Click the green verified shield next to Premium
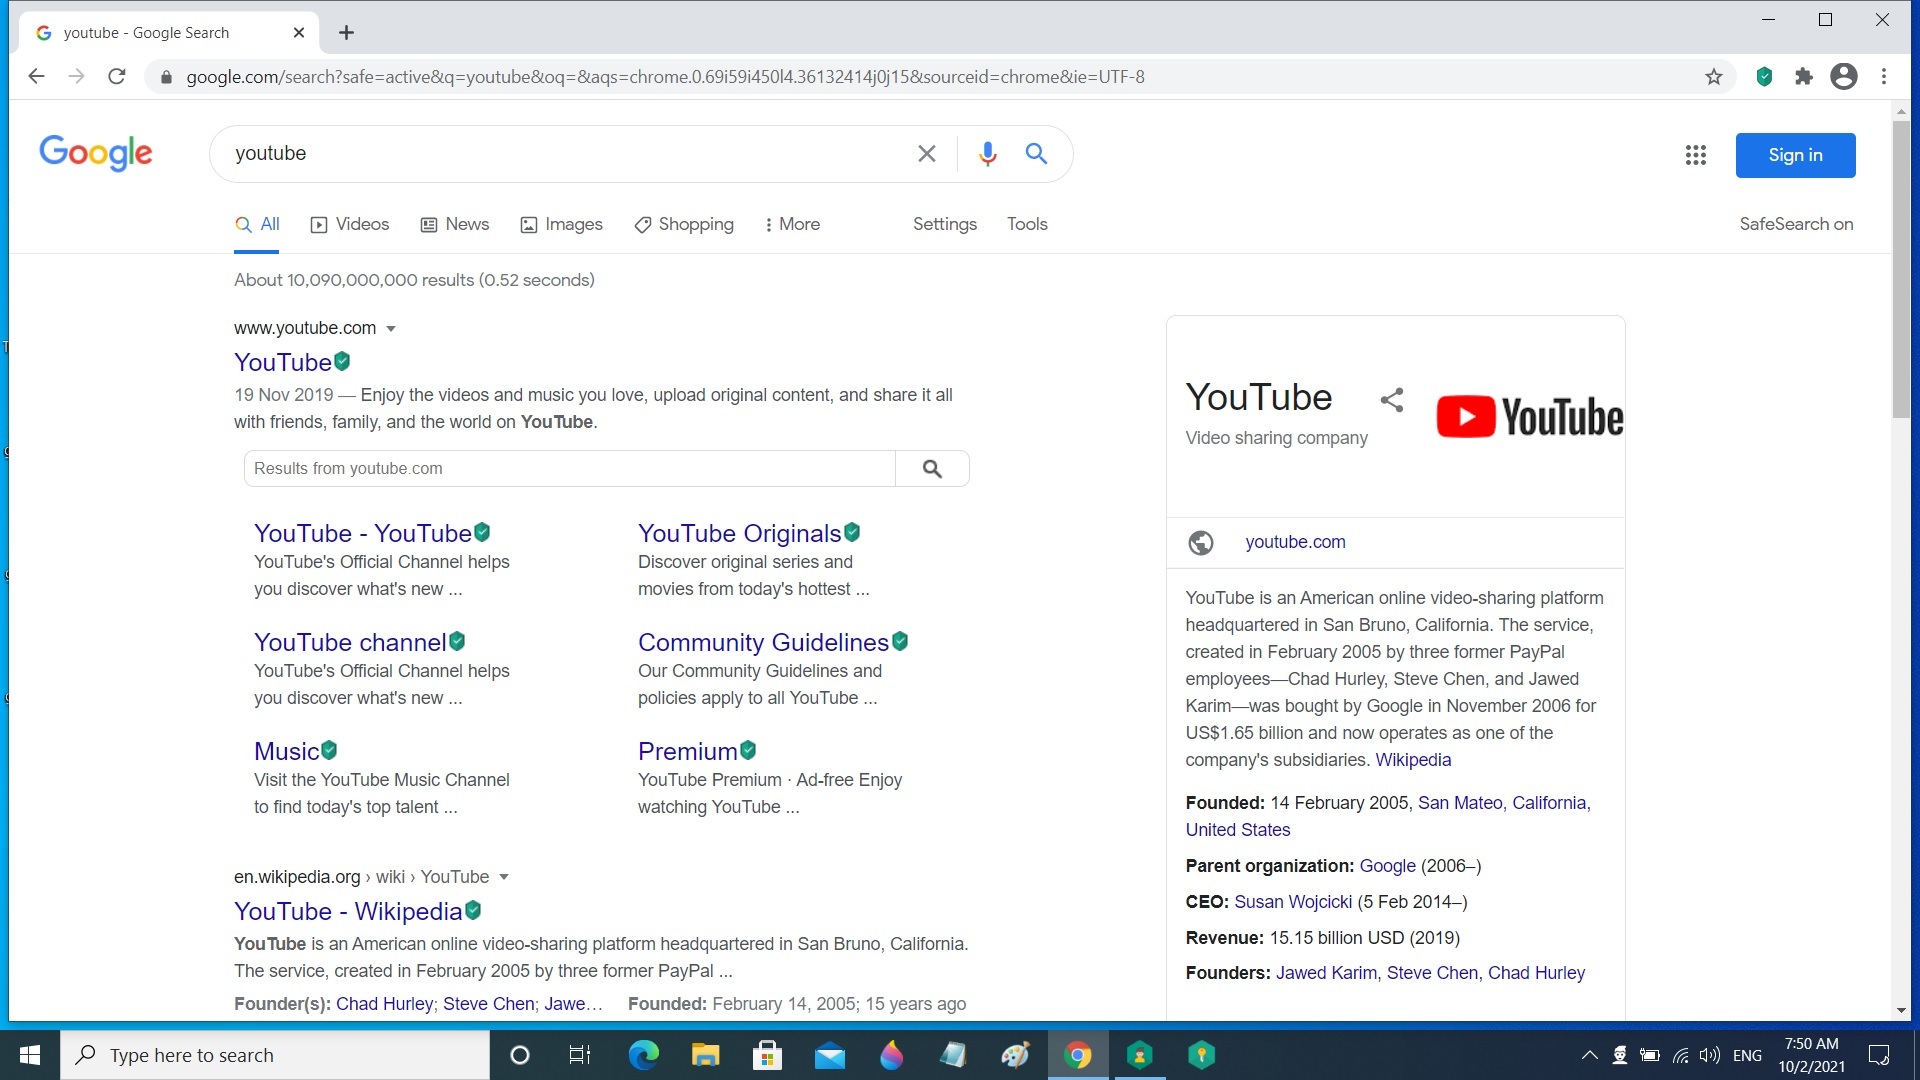The width and height of the screenshot is (1920, 1080). point(748,750)
